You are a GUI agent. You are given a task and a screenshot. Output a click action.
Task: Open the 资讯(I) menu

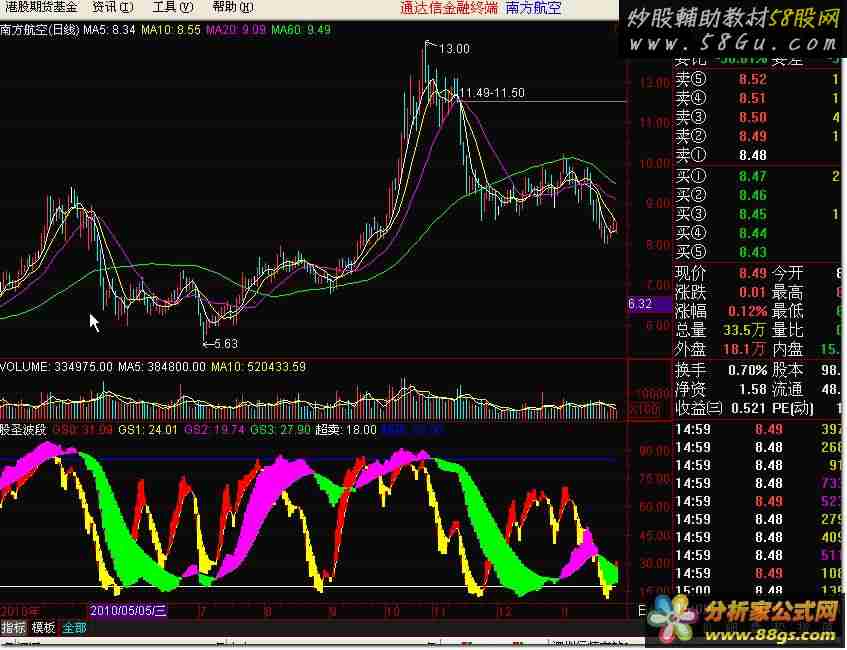tap(112, 8)
